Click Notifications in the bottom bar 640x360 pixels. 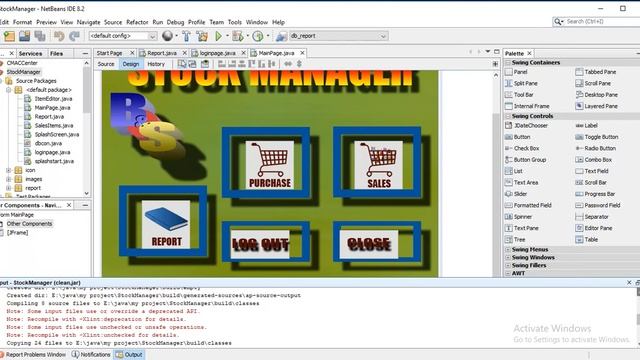click(x=91, y=355)
